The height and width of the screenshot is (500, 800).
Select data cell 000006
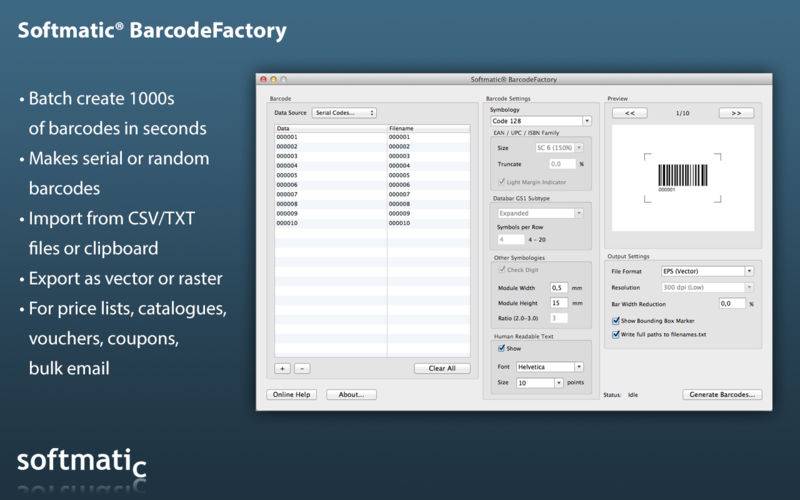[x=331, y=185]
